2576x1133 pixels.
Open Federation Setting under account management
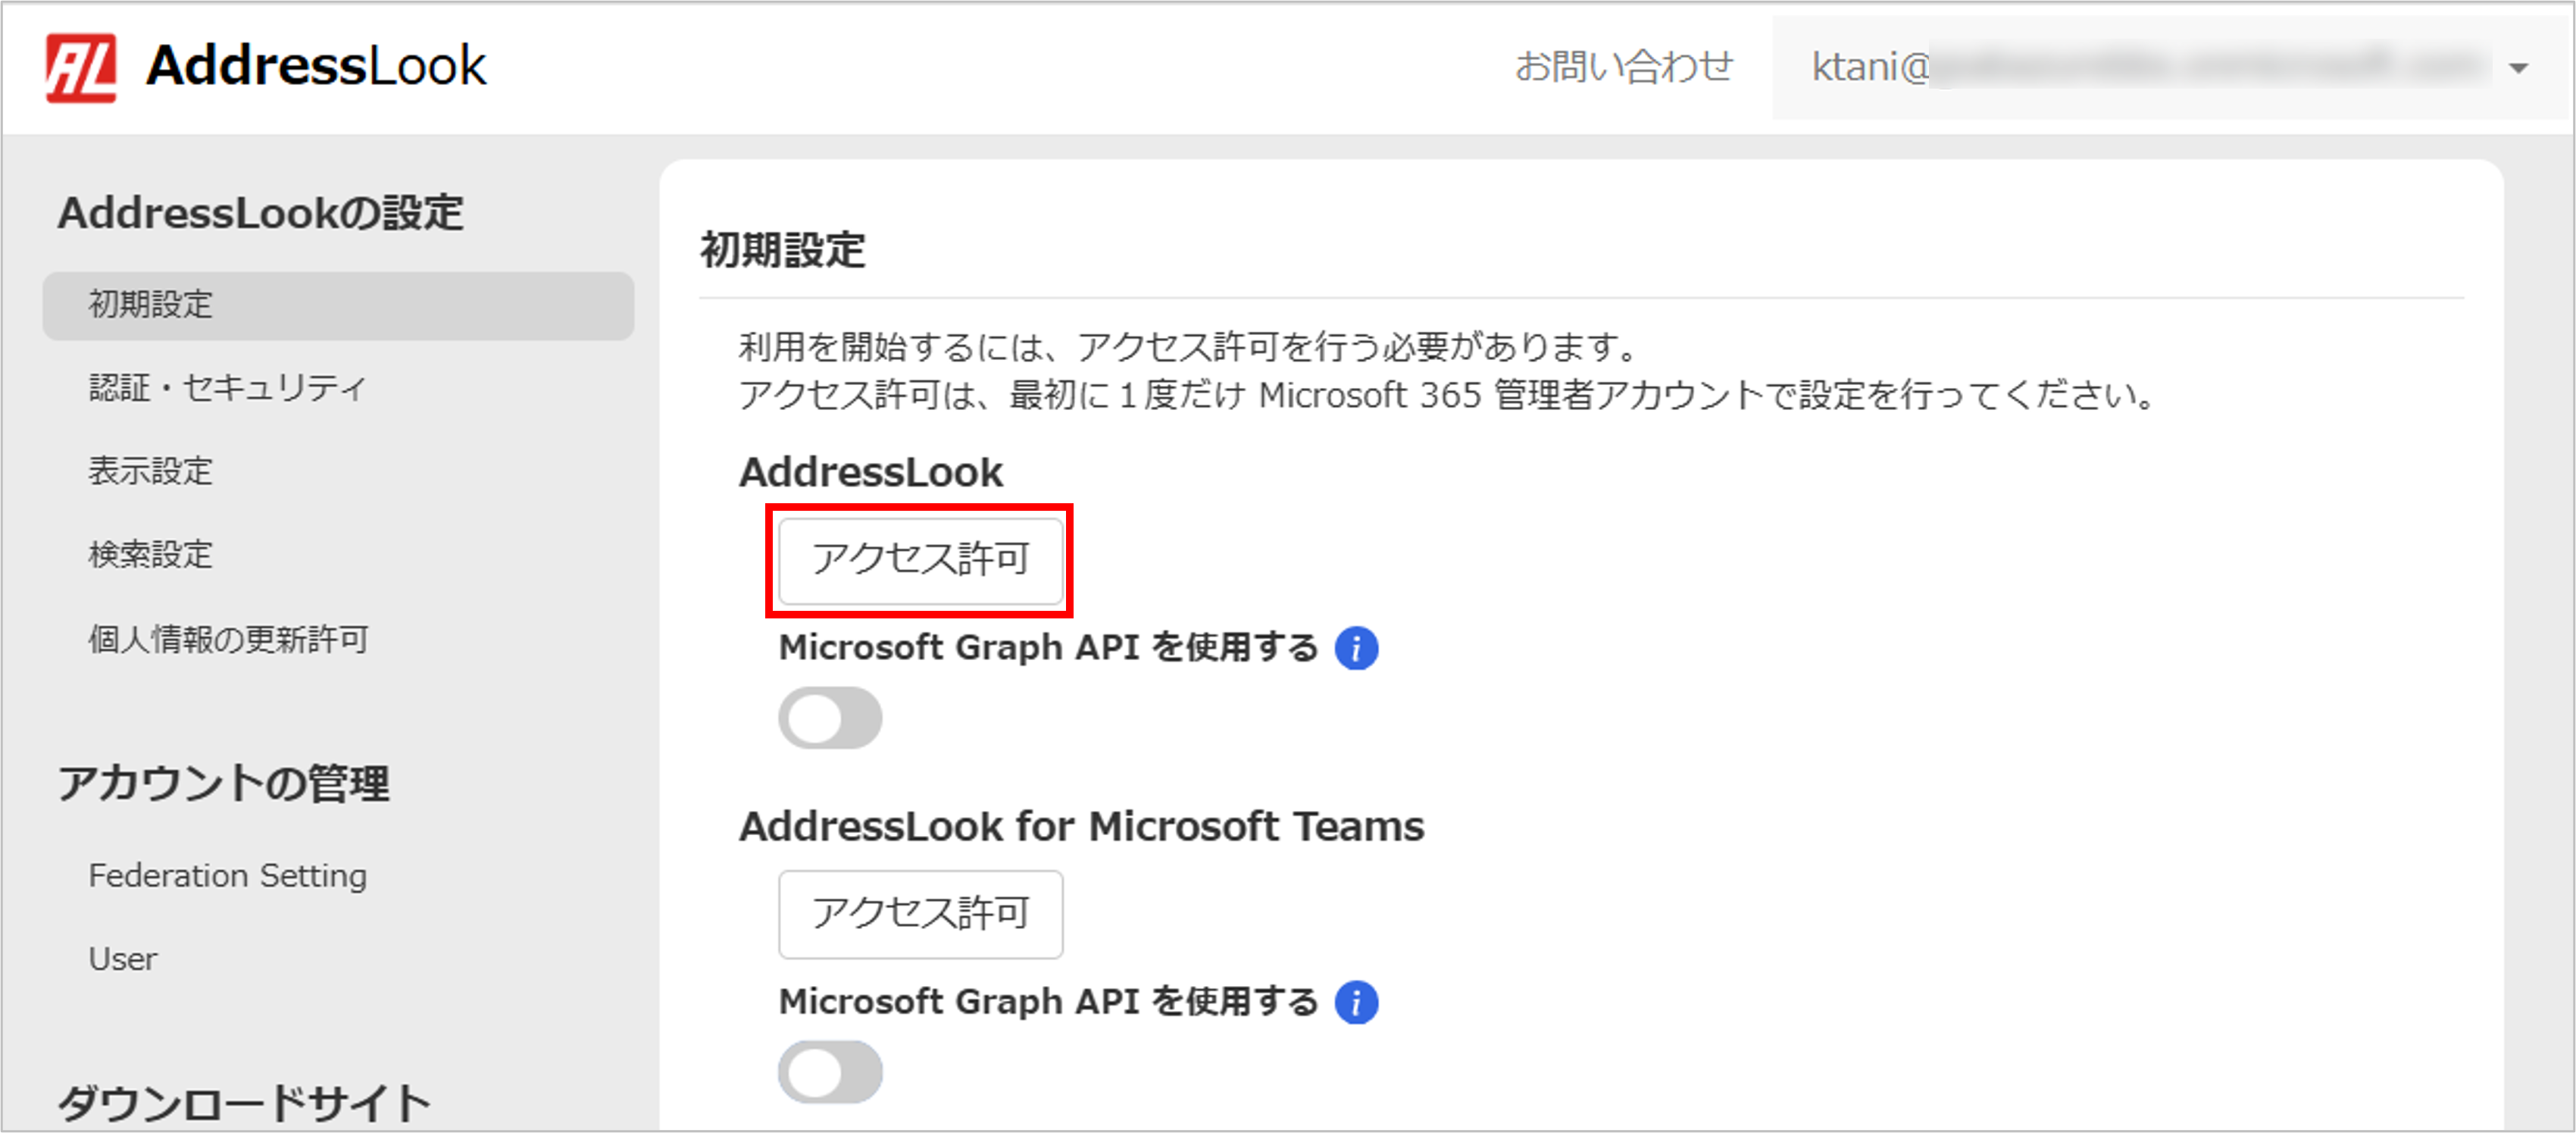(228, 876)
